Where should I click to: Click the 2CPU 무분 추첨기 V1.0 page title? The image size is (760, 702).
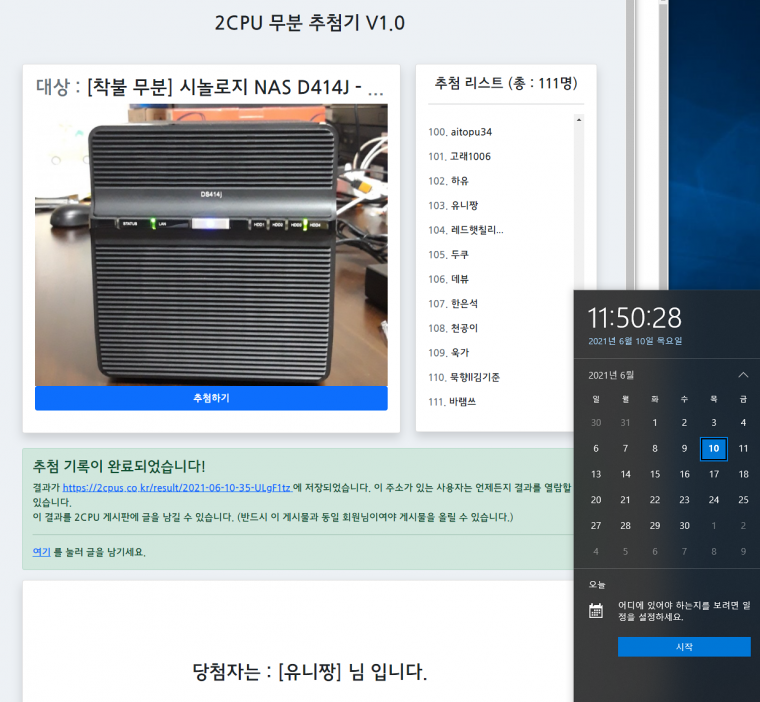pyautogui.click(x=310, y=23)
